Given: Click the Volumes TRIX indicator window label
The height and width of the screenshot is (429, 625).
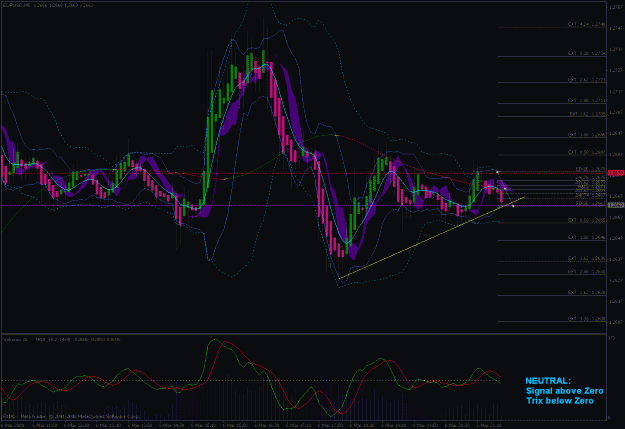Looking at the screenshot, I should pyautogui.click(x=62, y=339).
